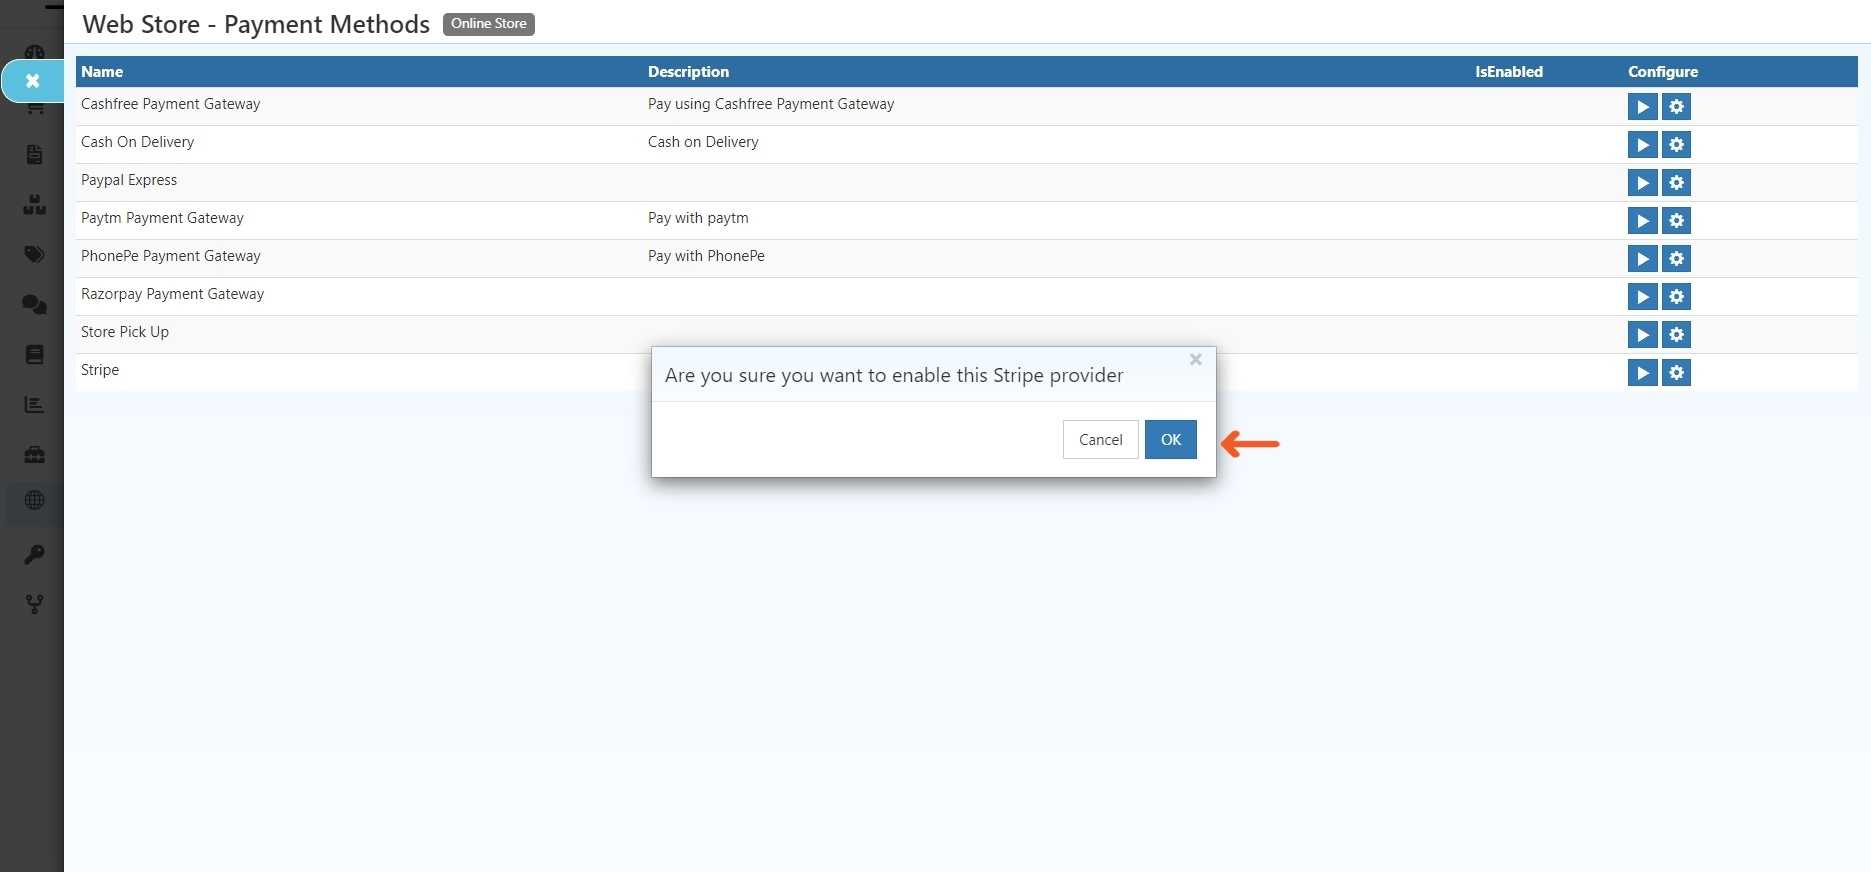Screen dimensions: 1871x872
Task: Click the play icon for Paypal Express
Action: click(x=1642, y=182)
